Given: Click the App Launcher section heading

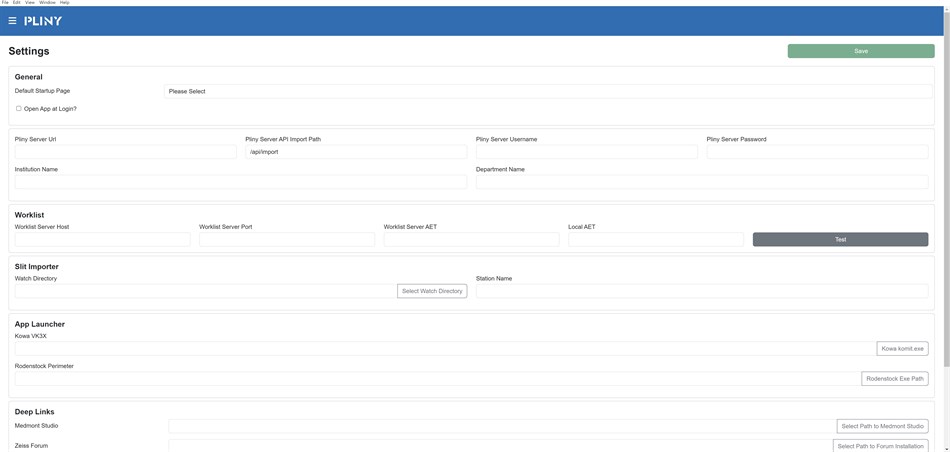Looking at the screenshot, I should [x=39, y=324].
